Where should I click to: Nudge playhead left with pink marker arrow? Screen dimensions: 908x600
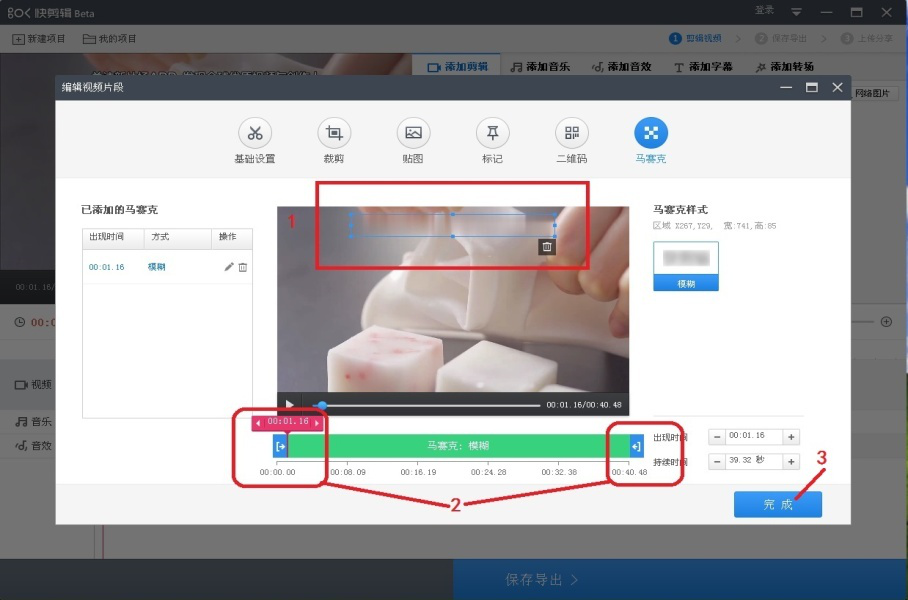pyautogui.click(x=258, y=423)
